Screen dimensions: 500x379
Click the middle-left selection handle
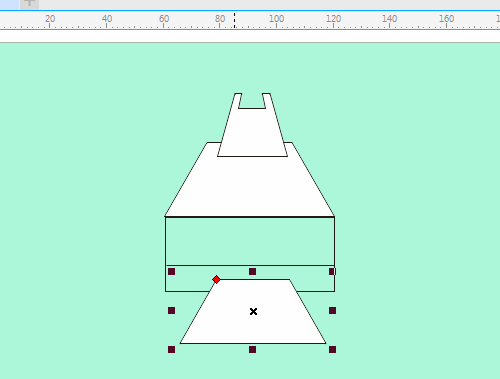[x=172, y=311]
